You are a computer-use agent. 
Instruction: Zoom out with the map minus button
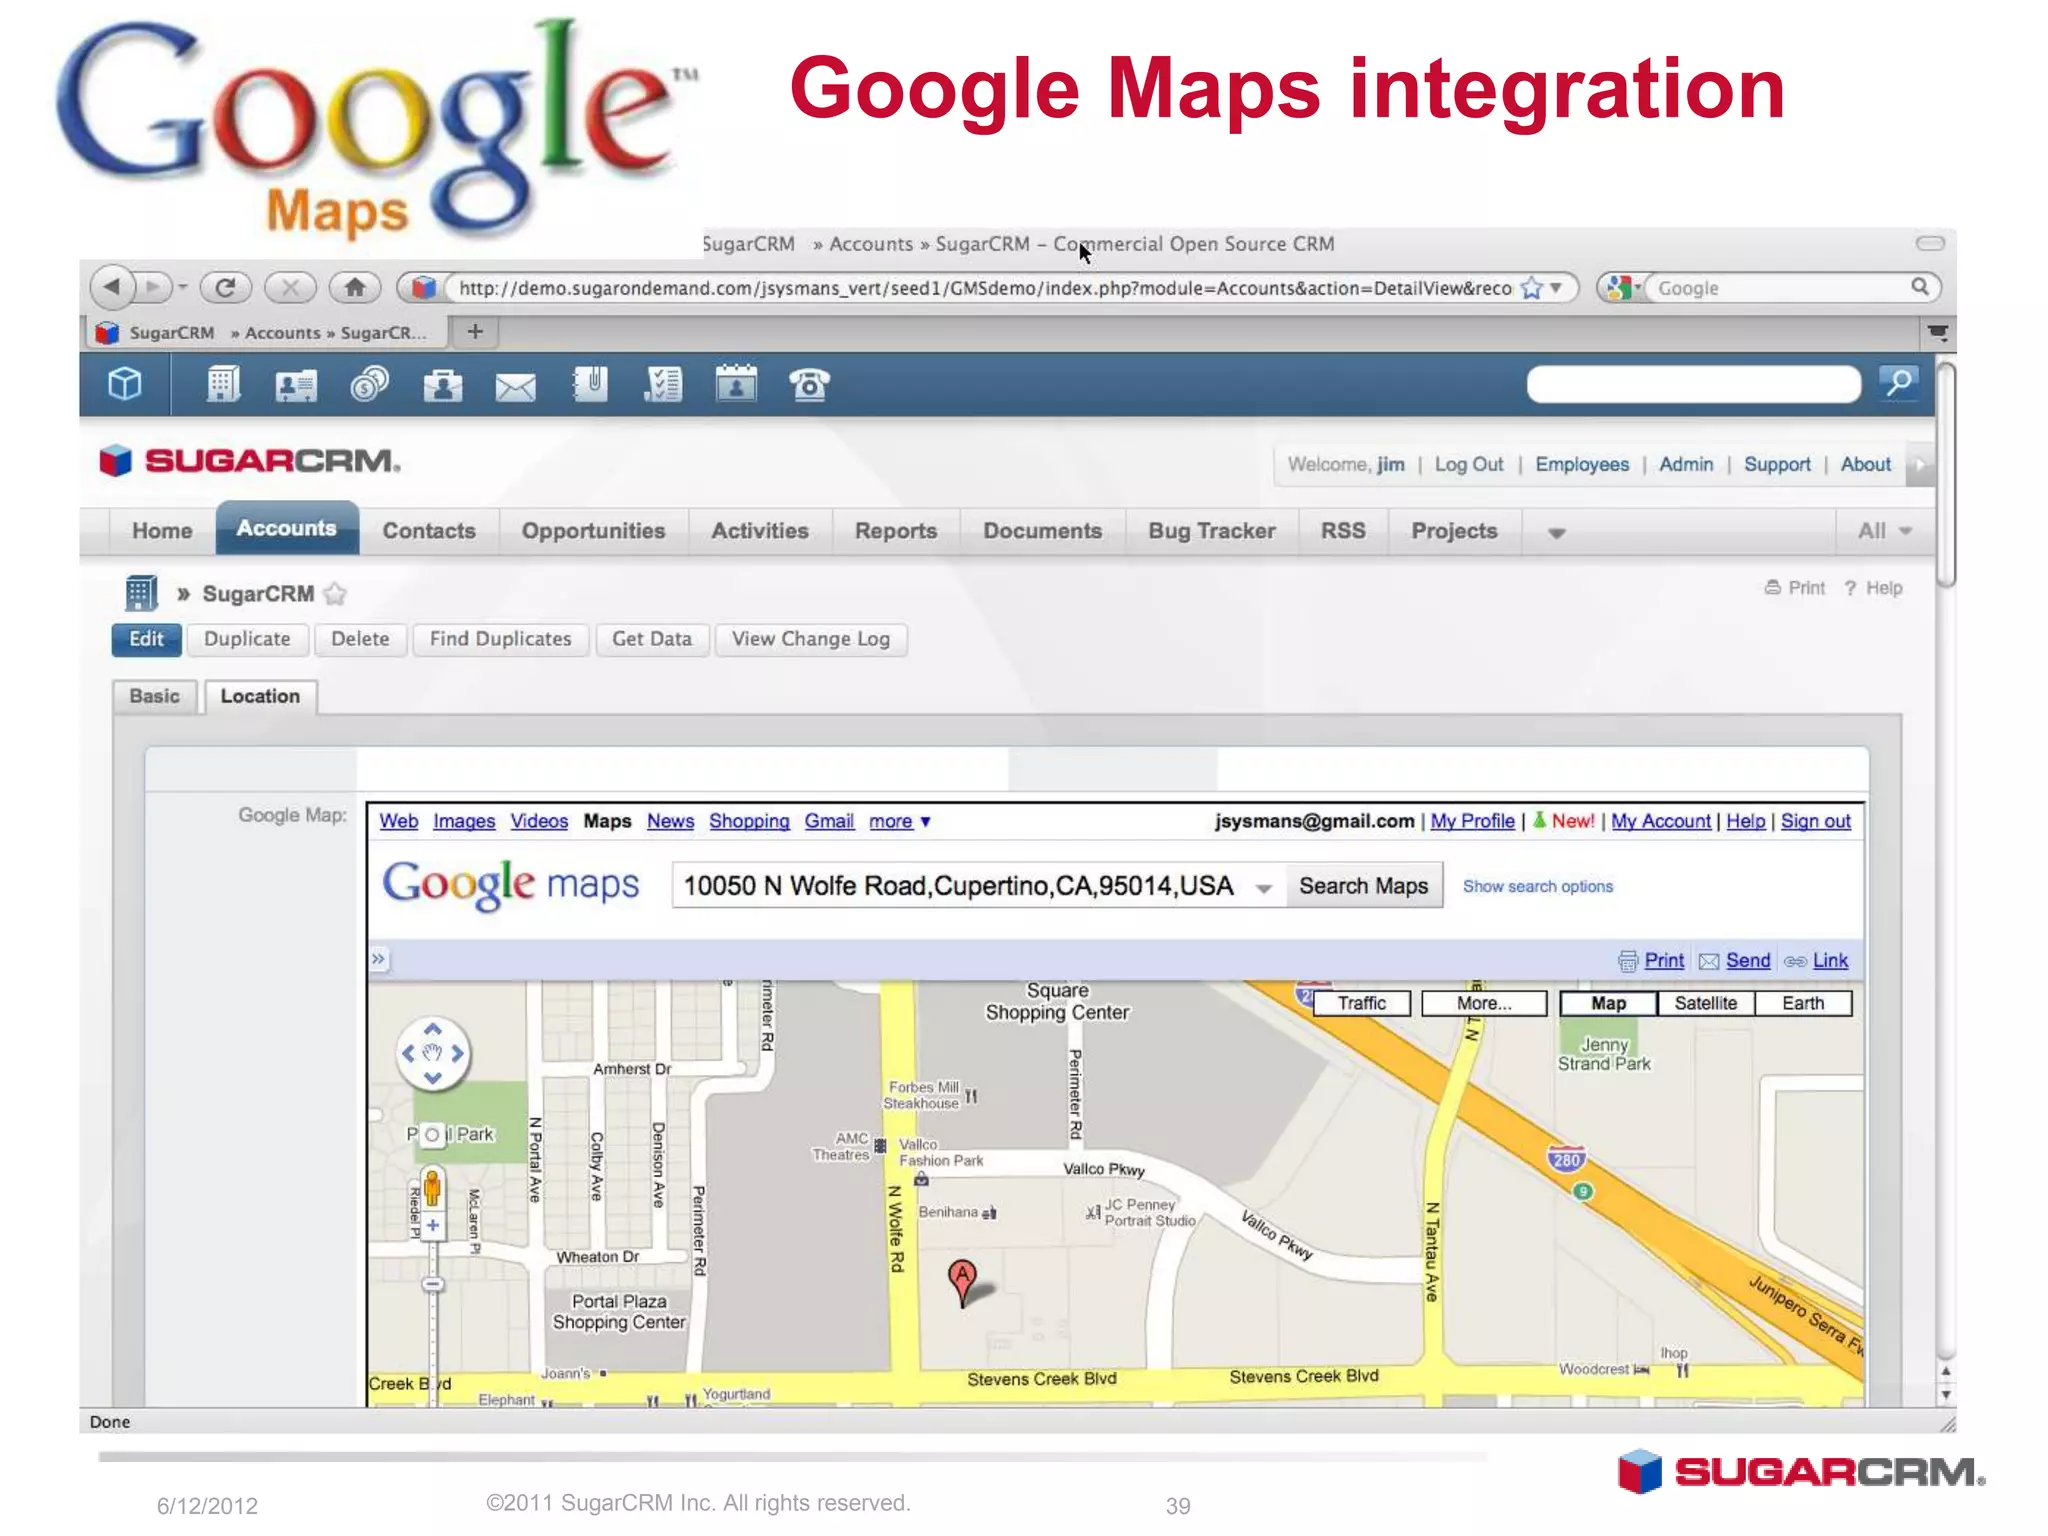coord(432,1284)
